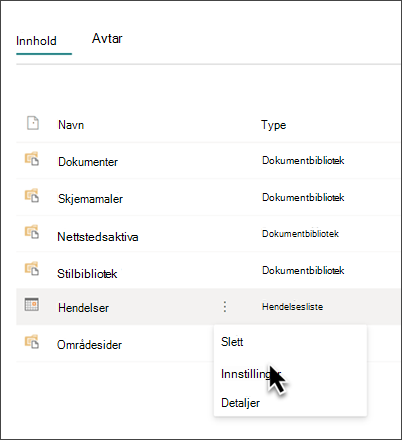Click the Dokumenter library icon
Image resolution: width=402 pixels, height=440 pixels.
coord(32,159)
